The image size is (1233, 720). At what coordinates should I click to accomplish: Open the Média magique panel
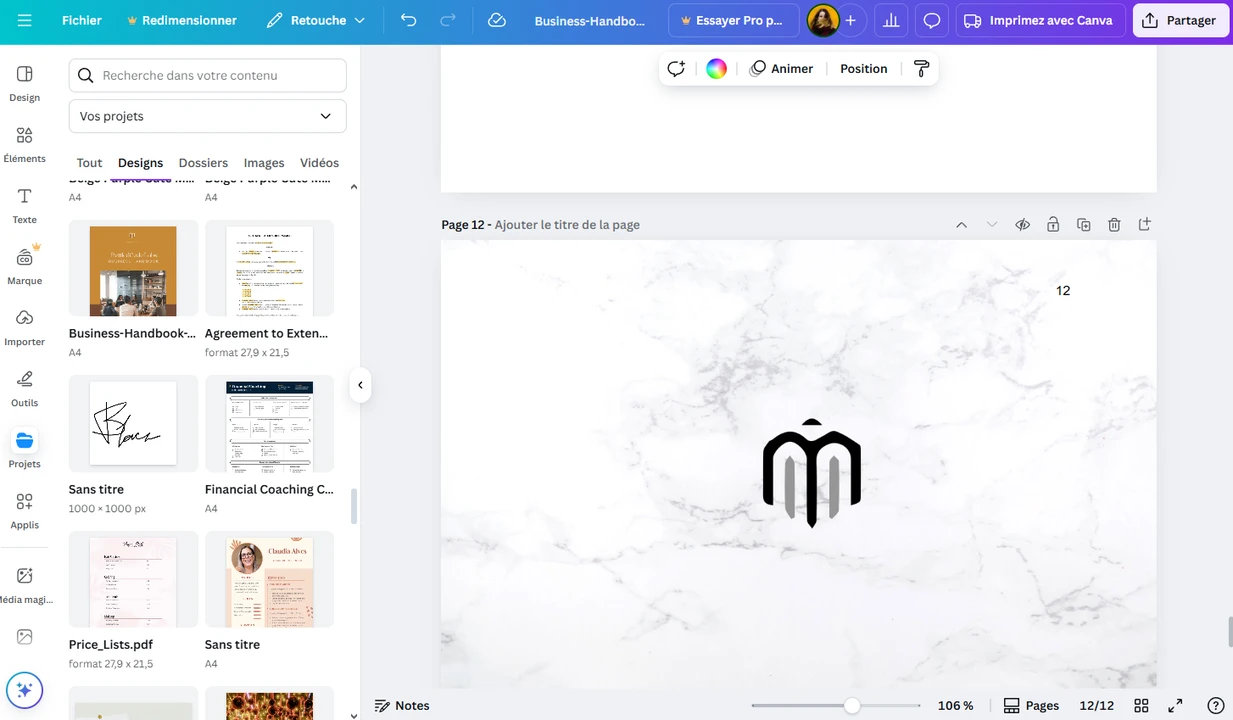(25, 586)
